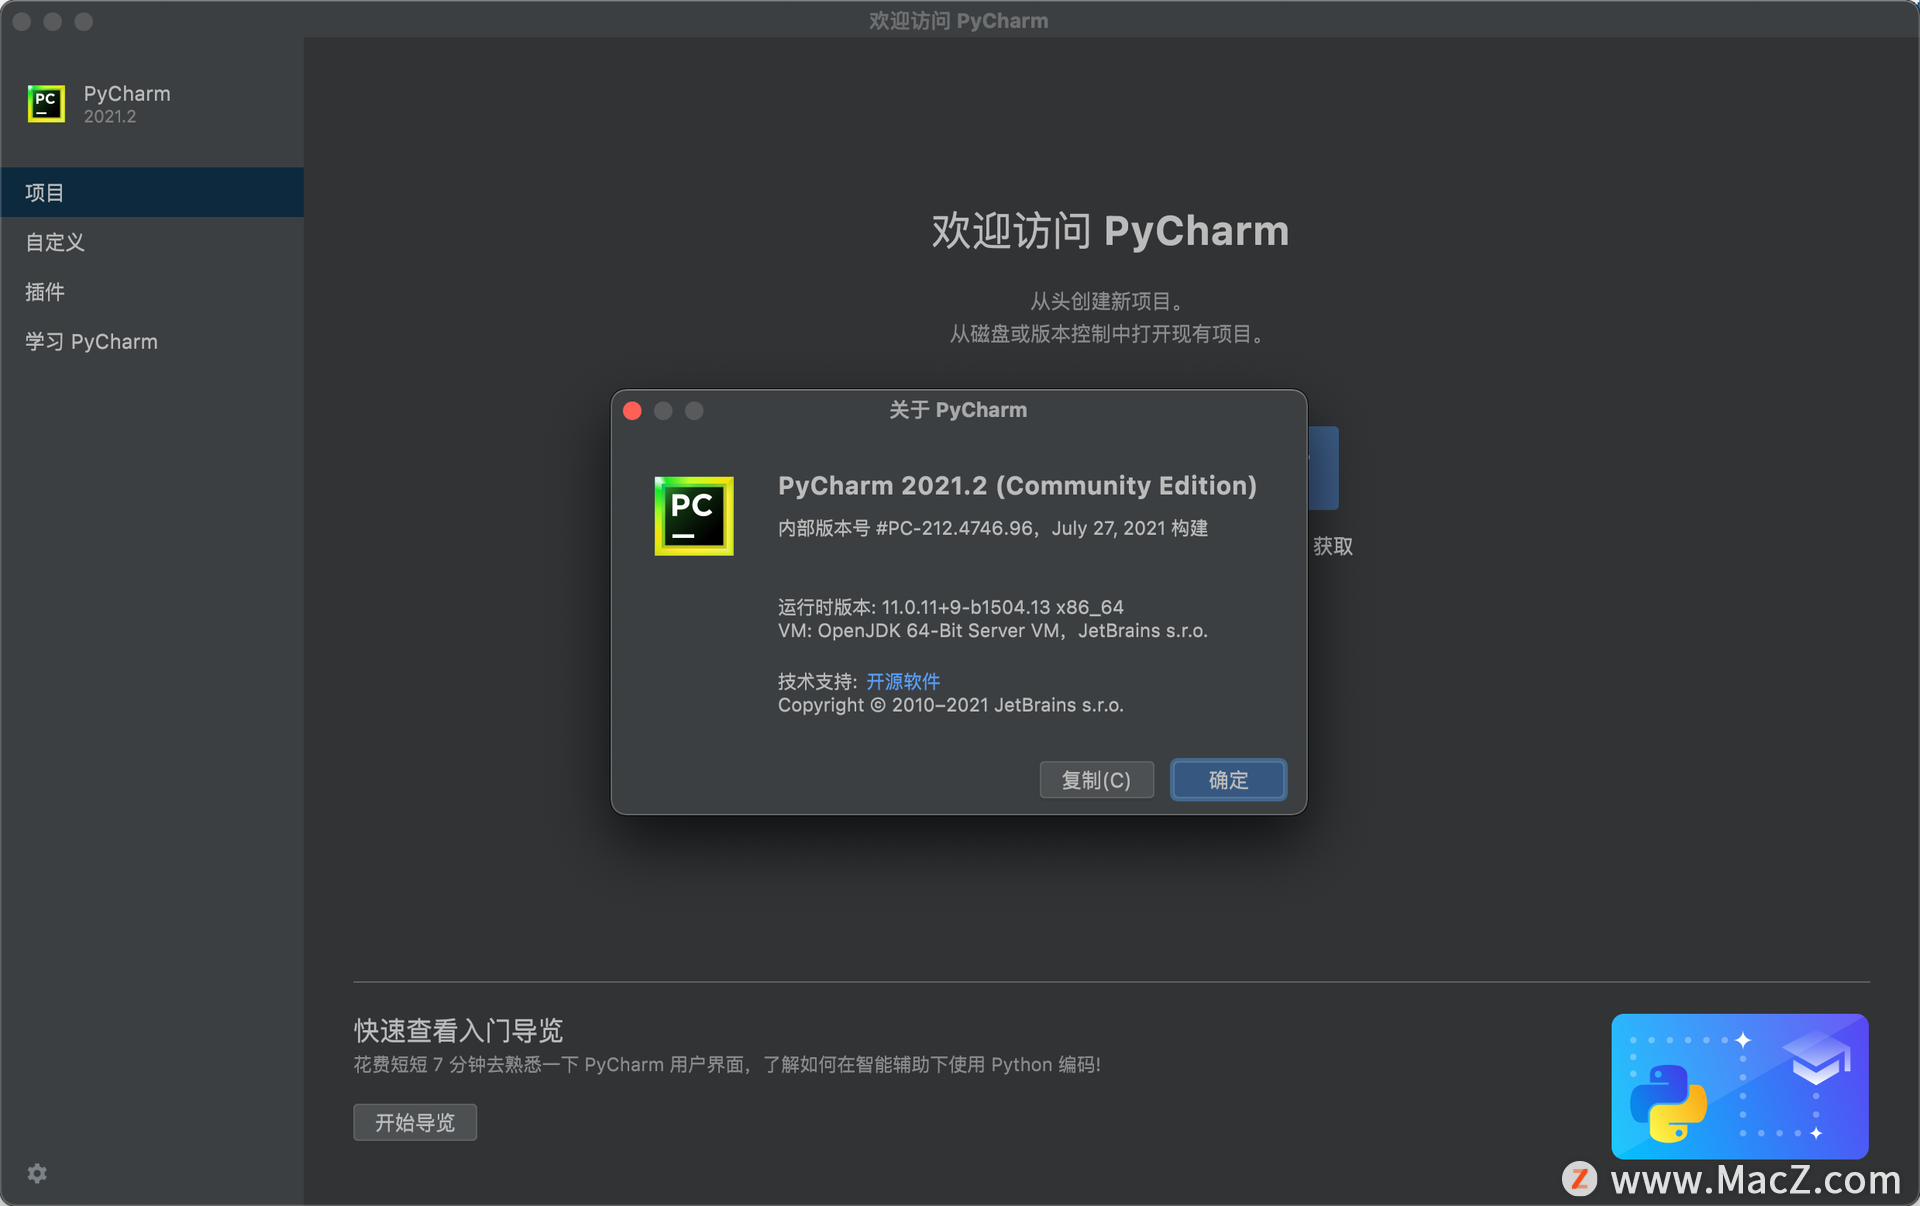Click the PyCharm logo in About dialog
The width and height of the screenshot is (1920, 1206).
click(x=693, y=515)
